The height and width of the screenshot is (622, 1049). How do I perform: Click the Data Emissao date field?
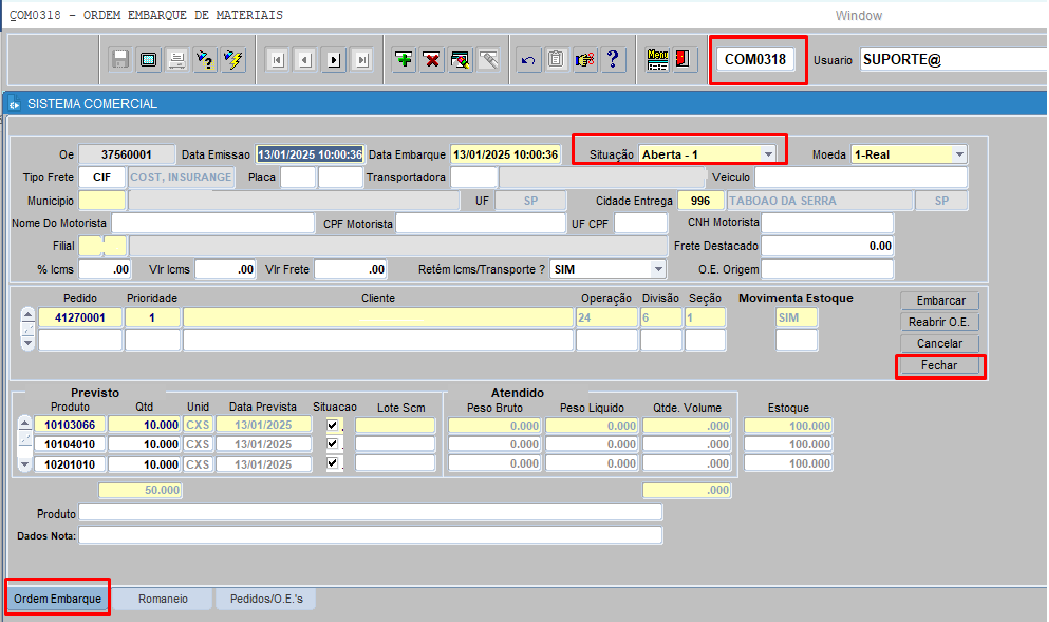310,154
